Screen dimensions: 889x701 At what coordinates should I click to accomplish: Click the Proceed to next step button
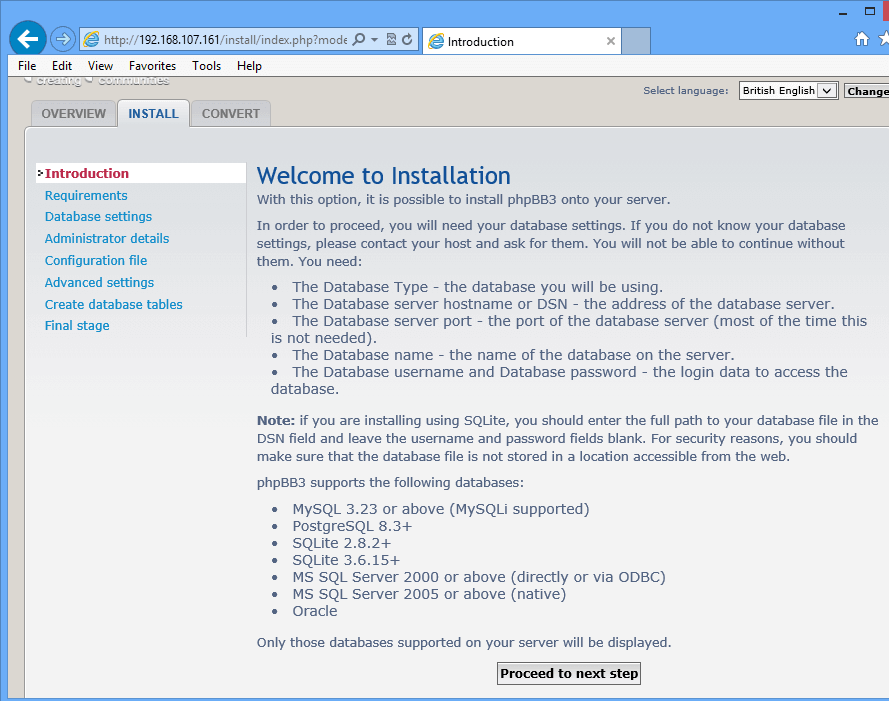[569, 673]
